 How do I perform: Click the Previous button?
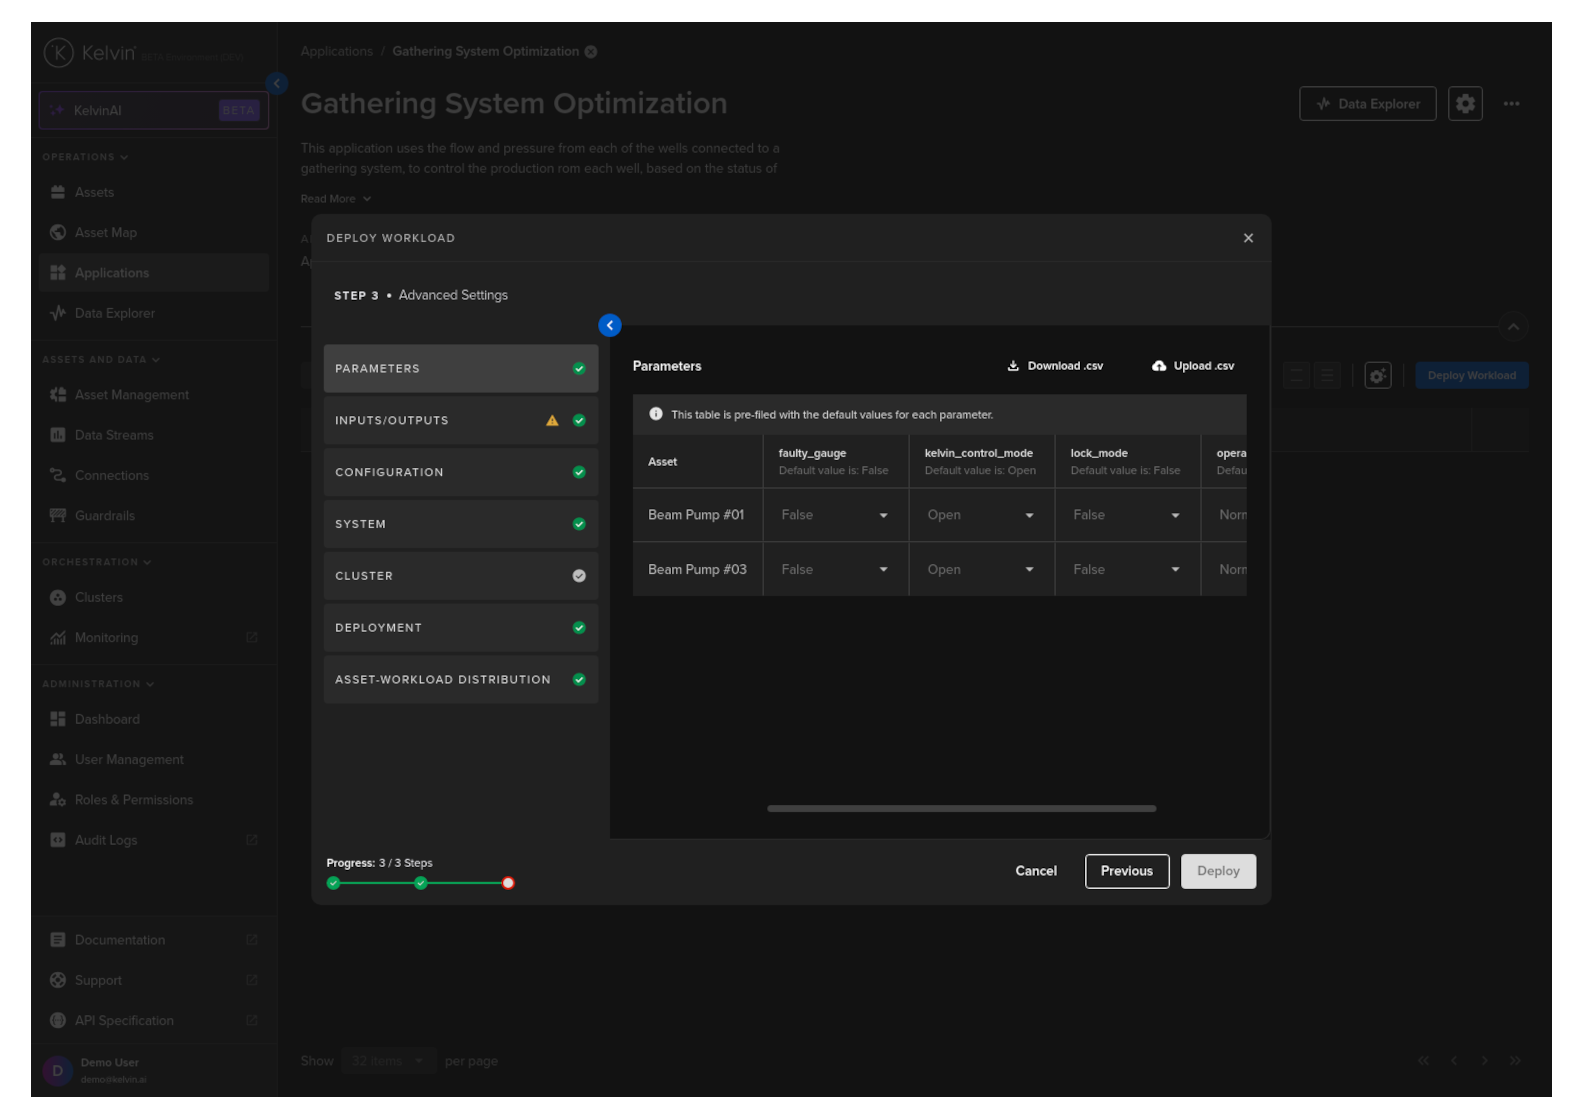coord(1126,871)
